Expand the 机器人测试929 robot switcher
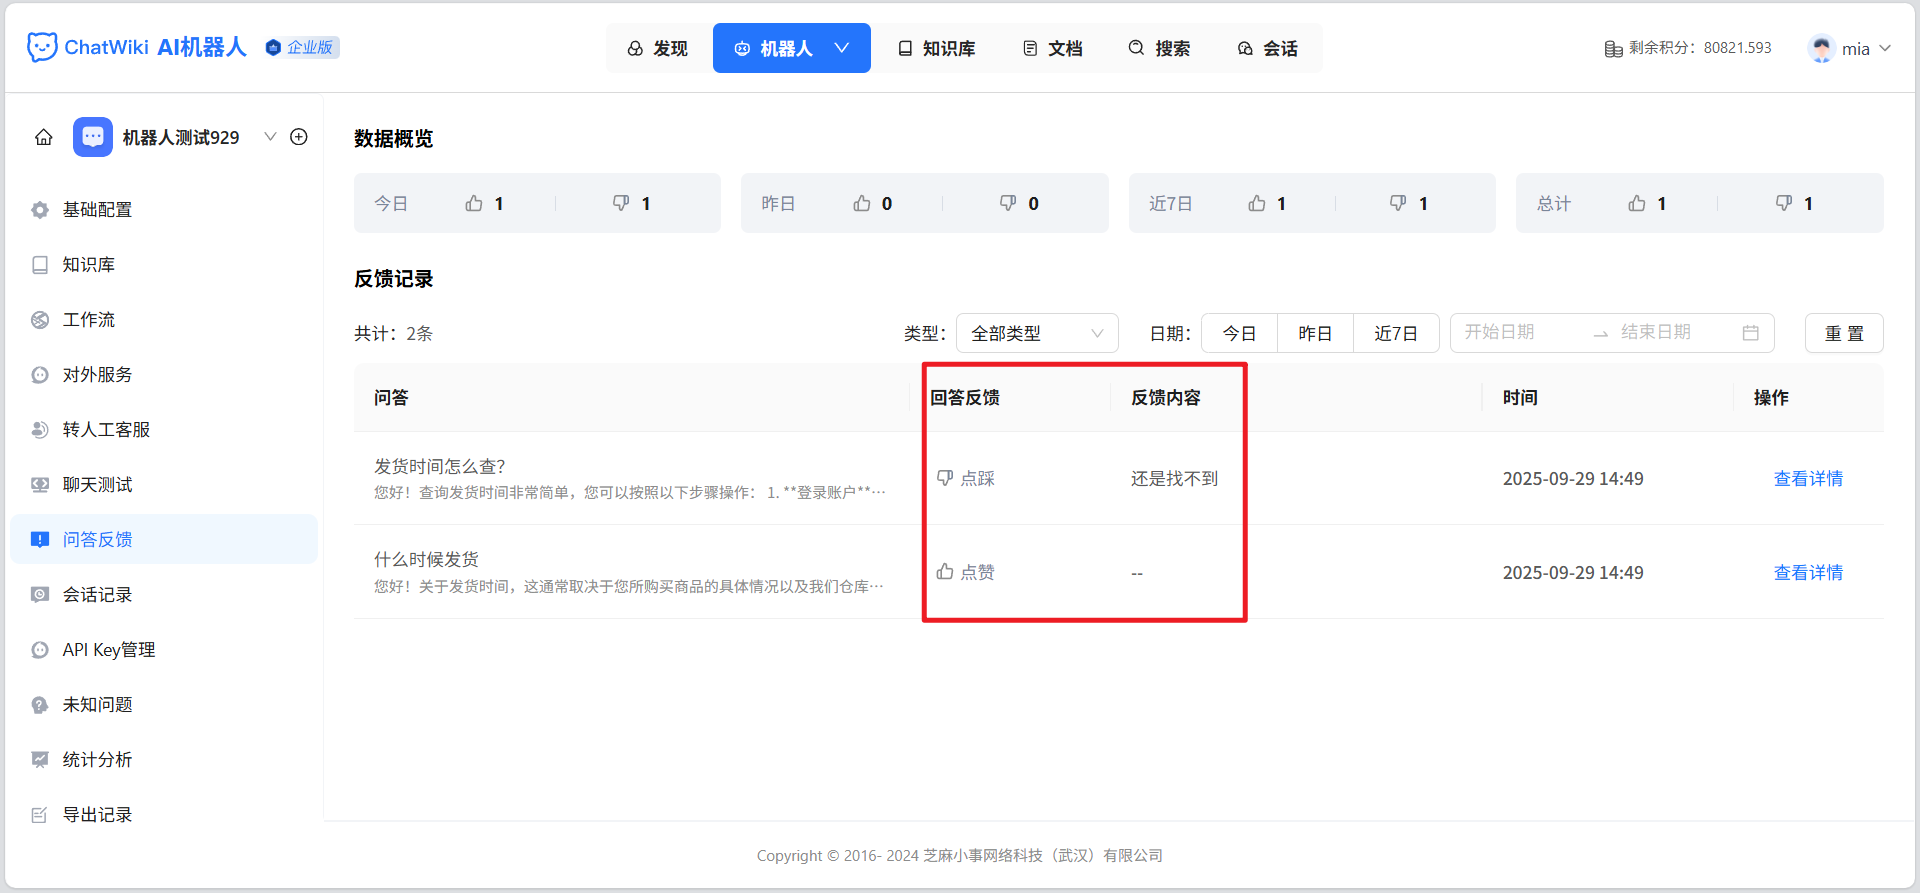Viewport: 1920px width, 893px height. pos(270,137)
